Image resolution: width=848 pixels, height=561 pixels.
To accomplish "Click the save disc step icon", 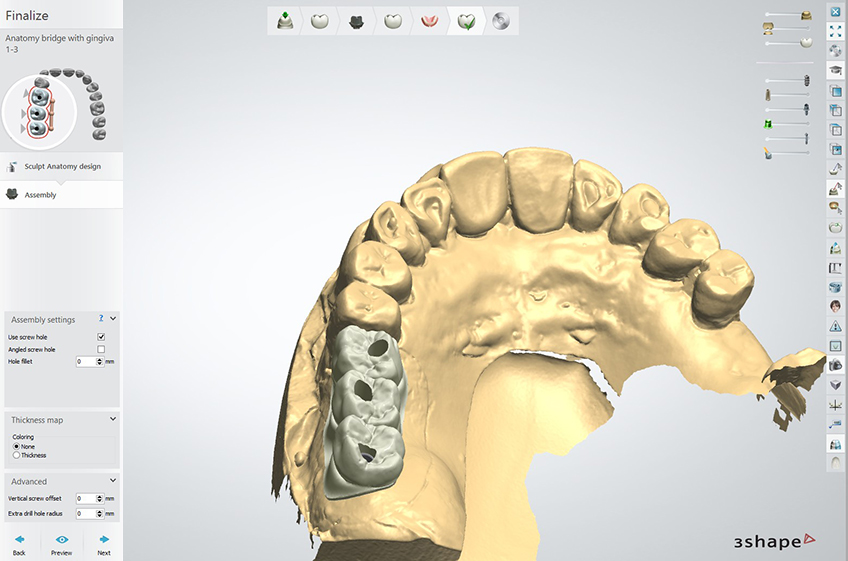I will point(500,21).
